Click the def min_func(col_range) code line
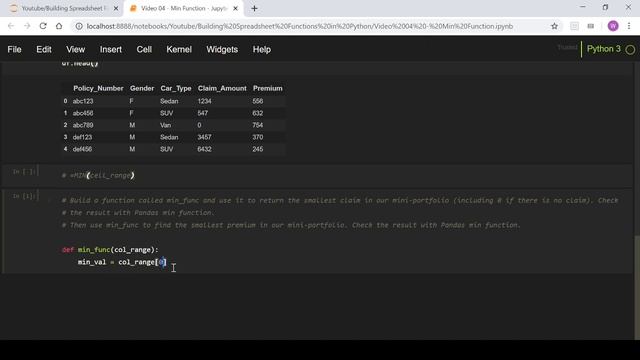 (110, 250)
